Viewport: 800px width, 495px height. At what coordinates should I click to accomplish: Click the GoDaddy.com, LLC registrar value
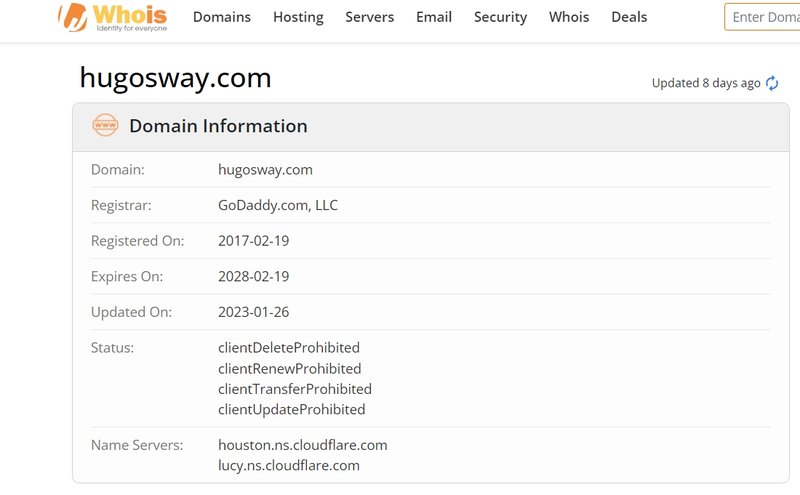[x=278, y=205]
